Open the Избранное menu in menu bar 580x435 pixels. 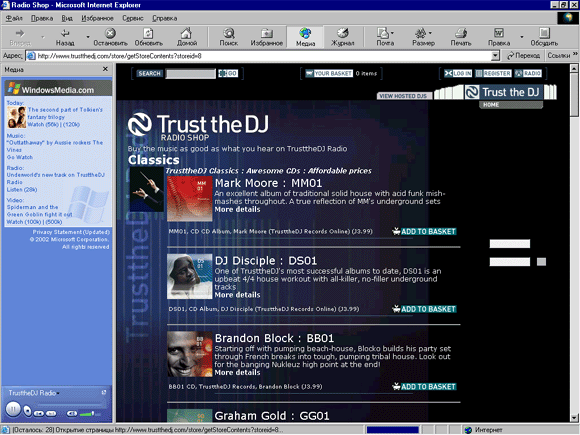click(x=97, y=18)
